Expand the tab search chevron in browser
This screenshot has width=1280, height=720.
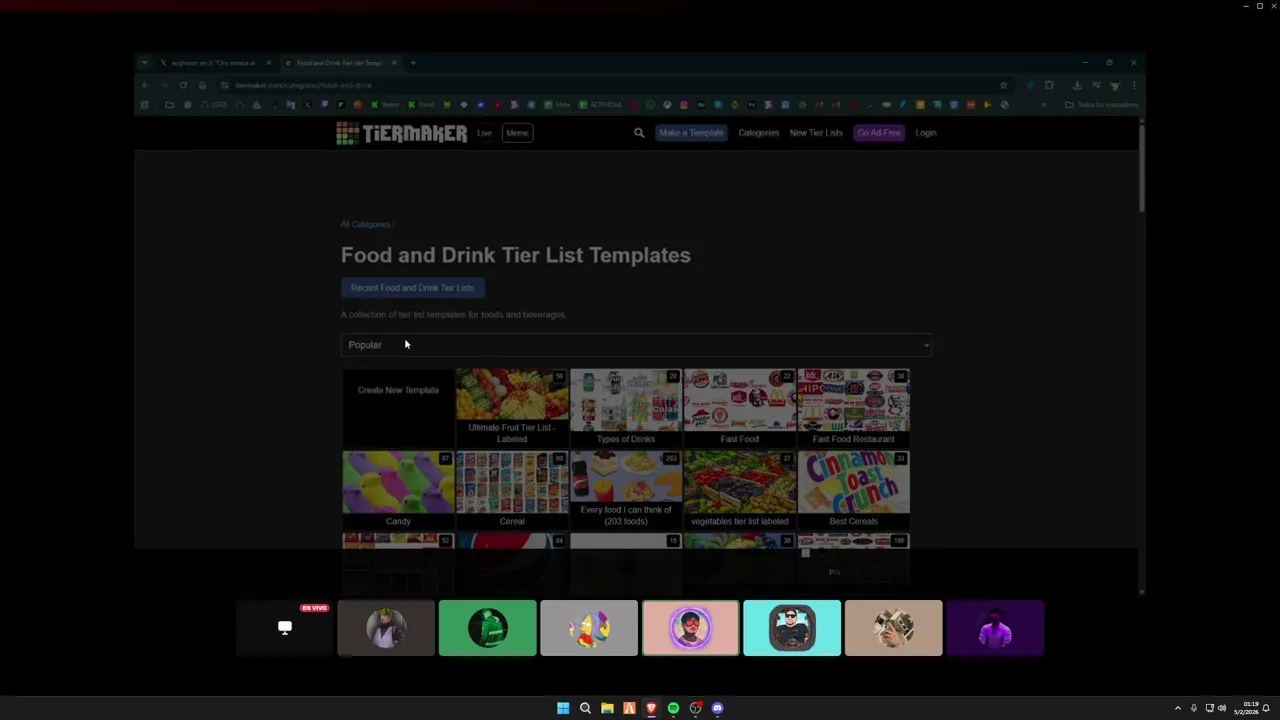[x=144, y=63]
